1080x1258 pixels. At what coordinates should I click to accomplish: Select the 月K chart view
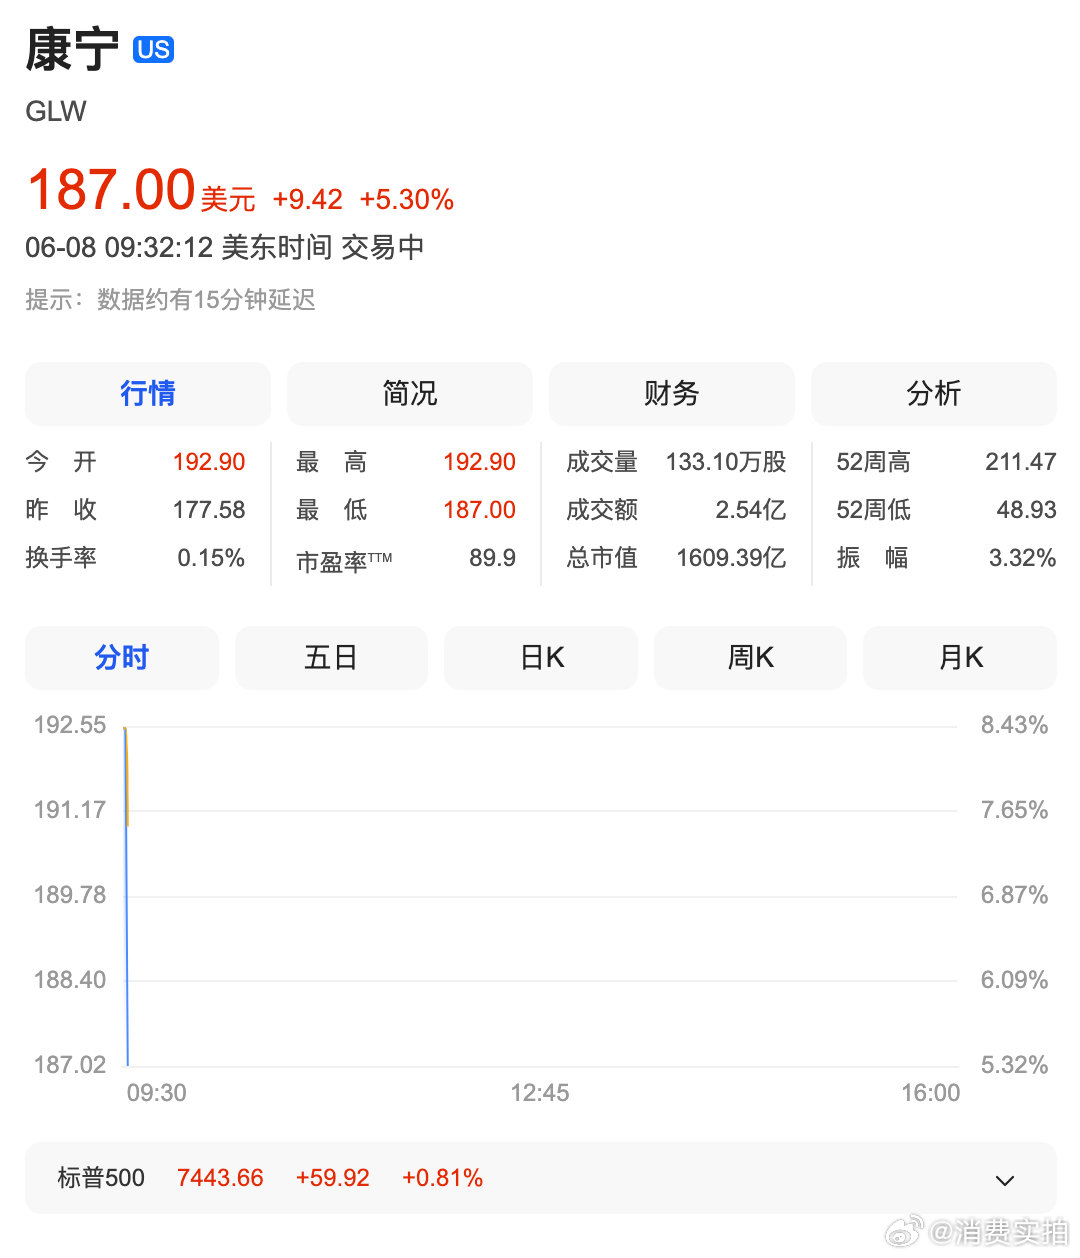[x=960, y=657]
